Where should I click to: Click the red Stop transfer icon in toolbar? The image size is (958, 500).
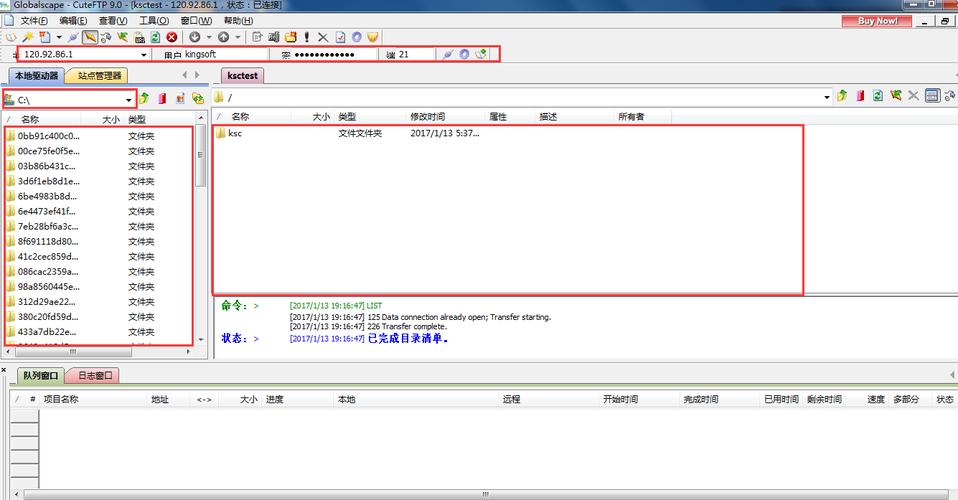(172, 37)
